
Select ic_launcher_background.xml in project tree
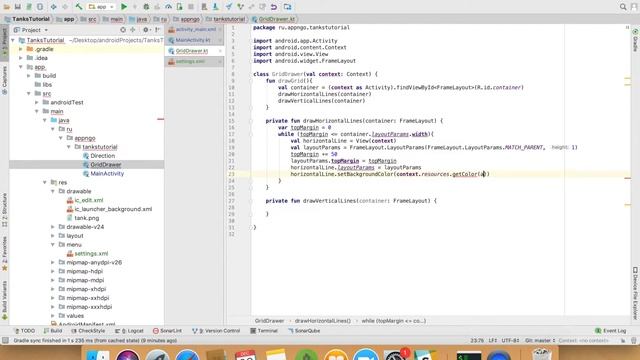point(113,209)
